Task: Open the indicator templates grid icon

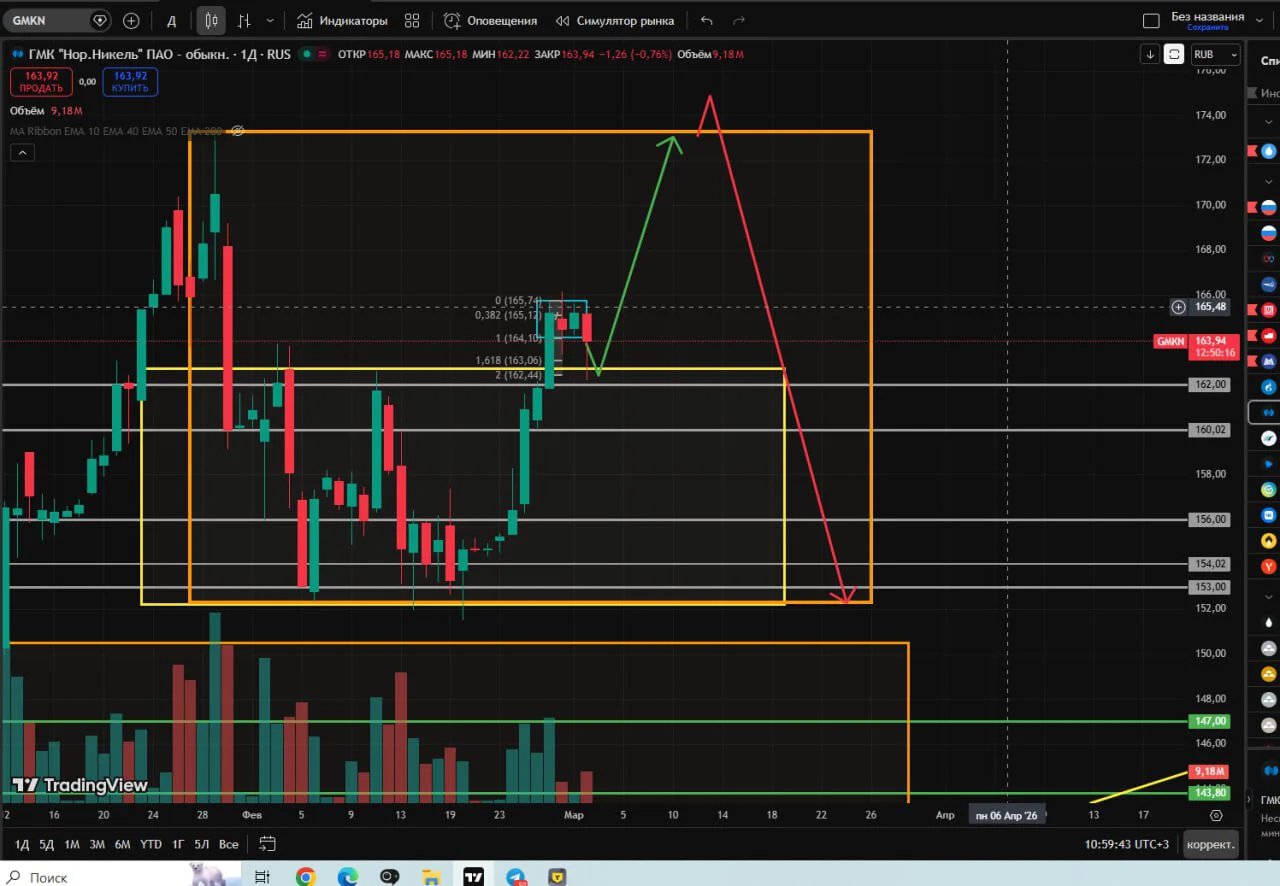Action: click(412, 20)
